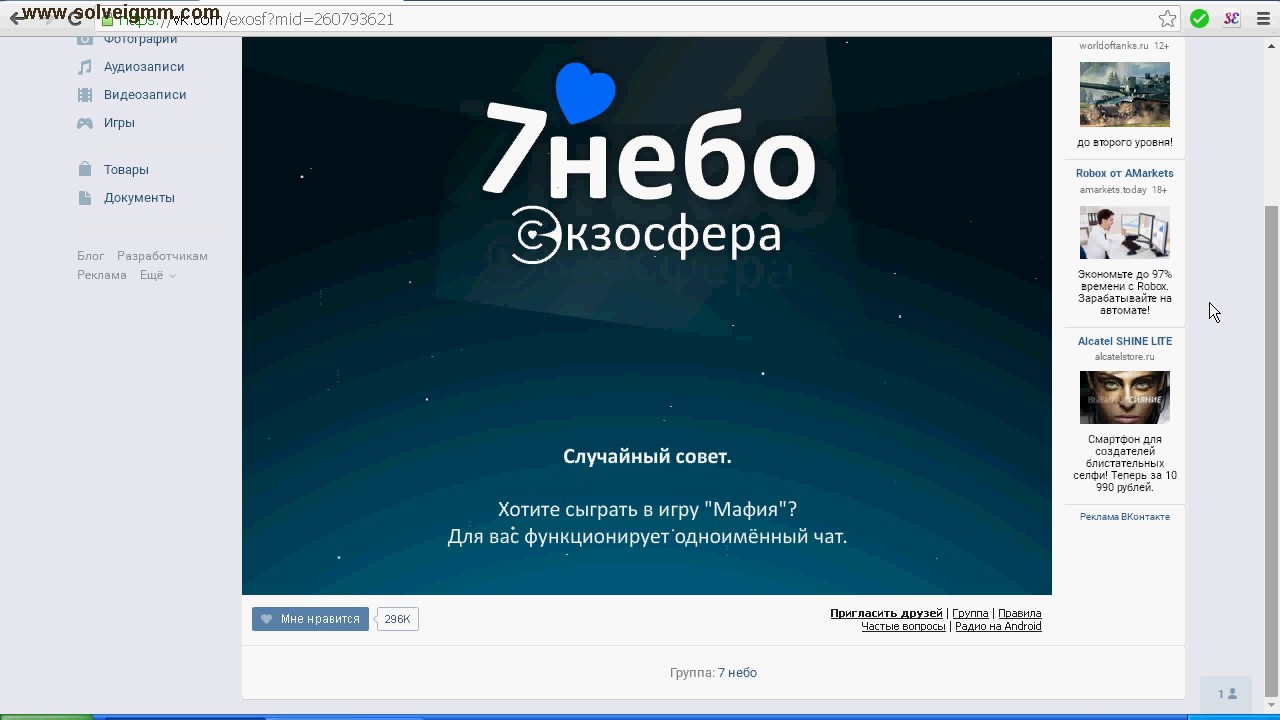This screenshot has height=720, width=1280.
Task: Go to Игры section
Action: coord(119,123)
